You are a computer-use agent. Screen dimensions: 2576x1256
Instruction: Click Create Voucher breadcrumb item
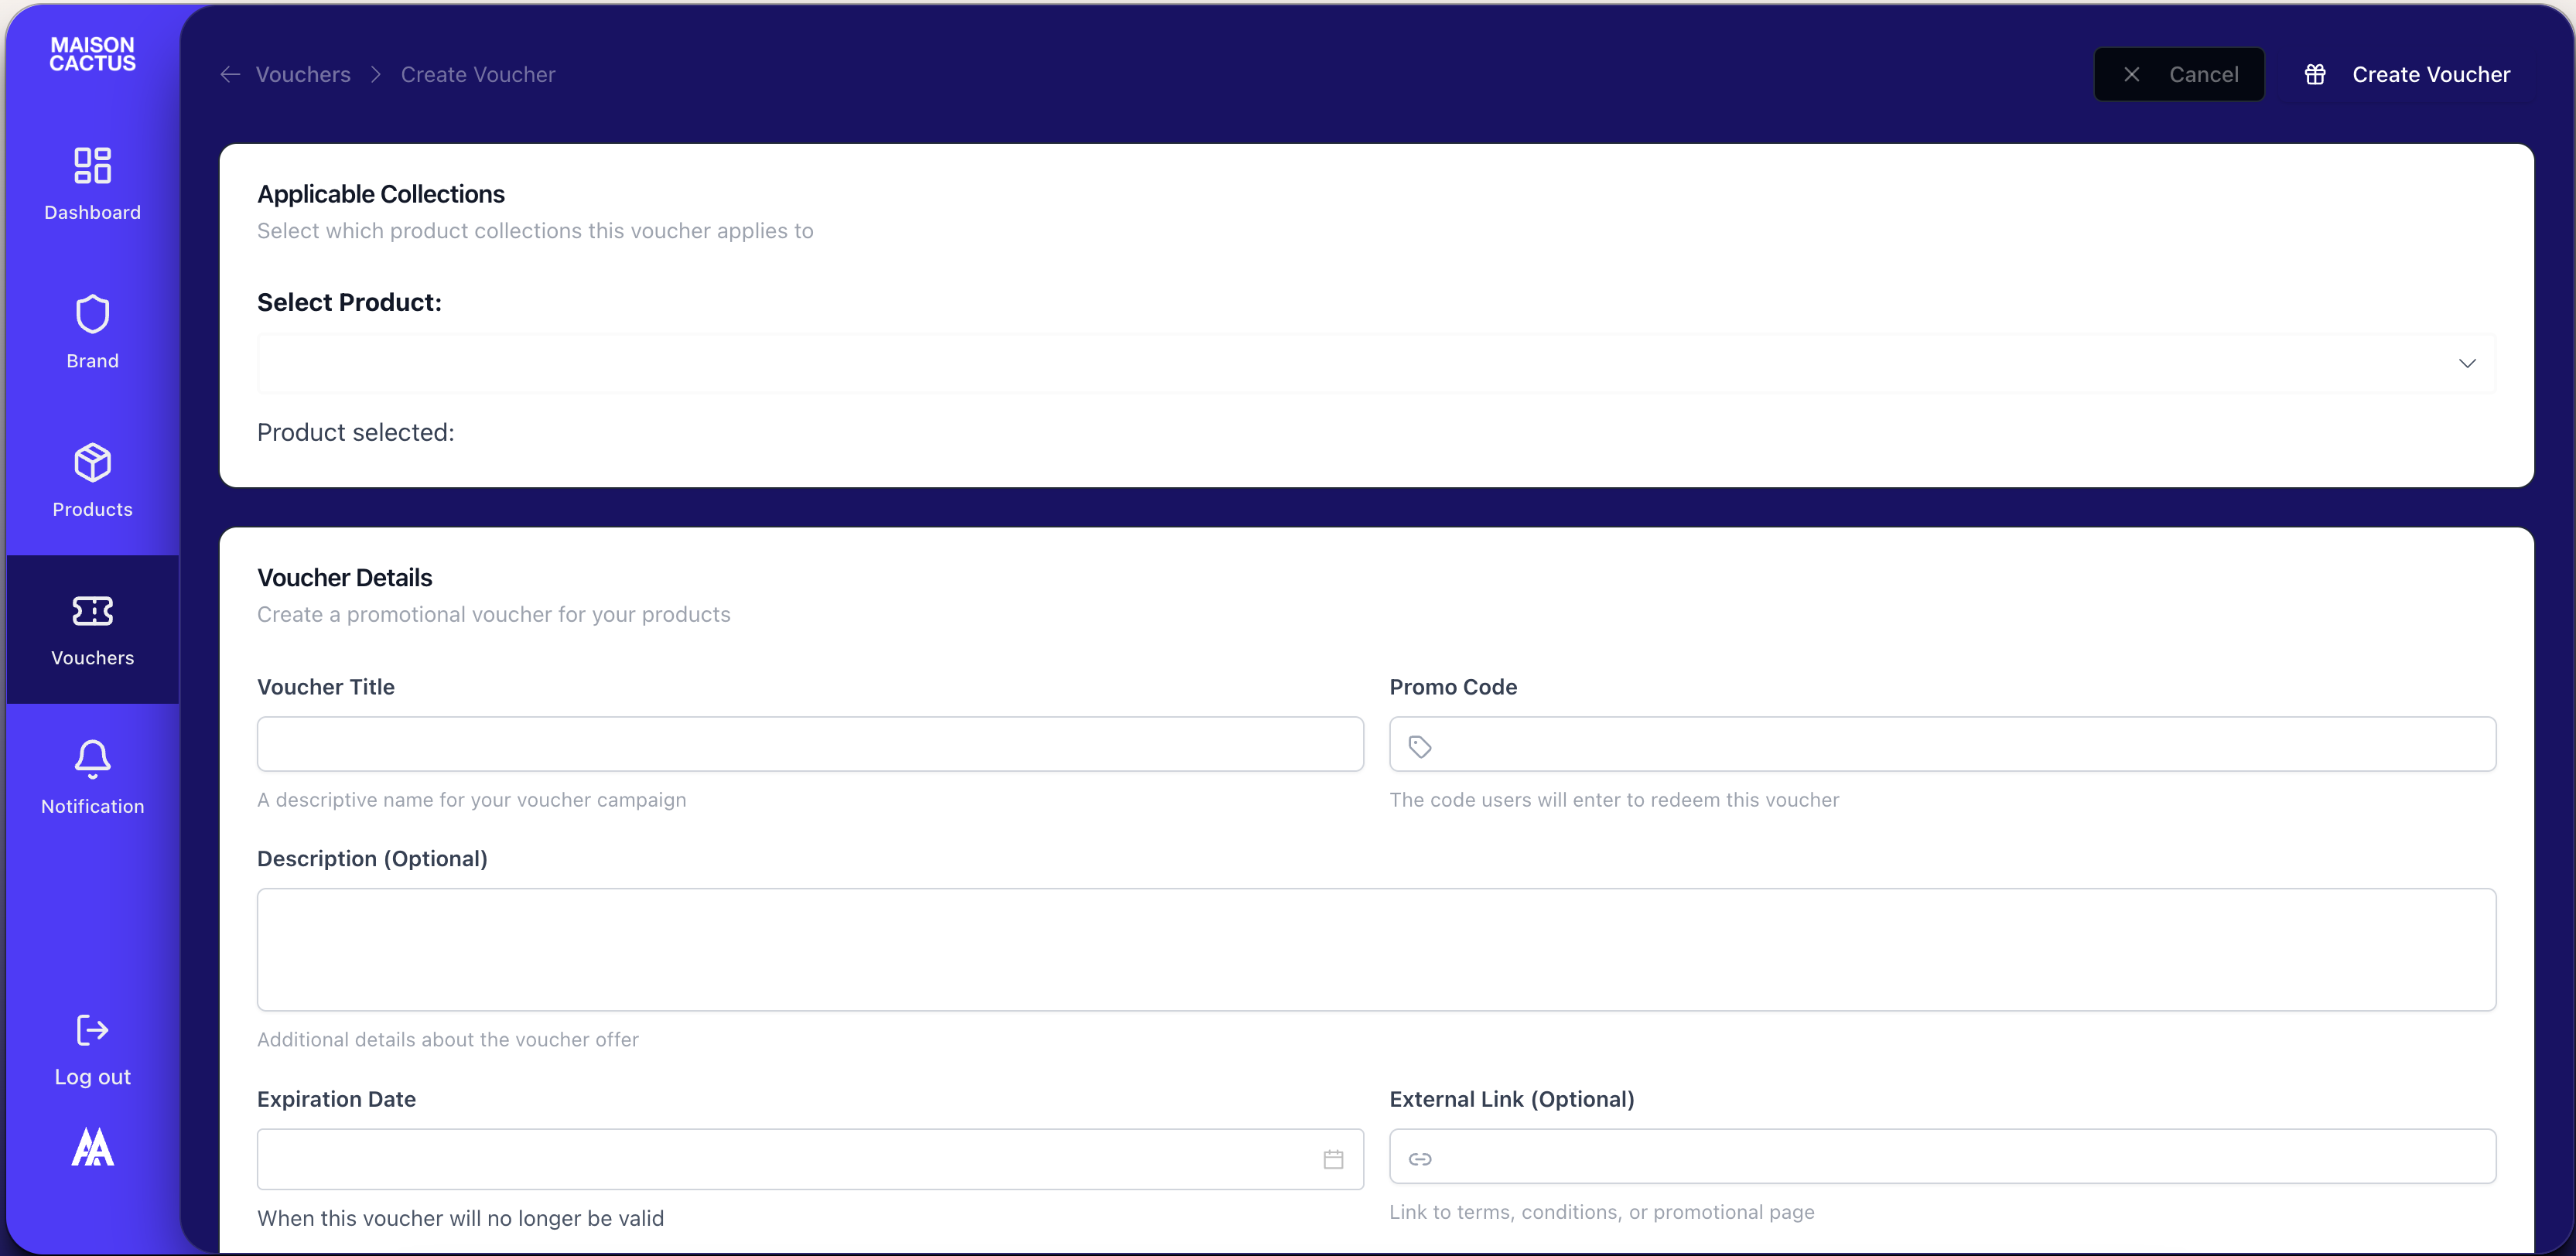(478, 74)
